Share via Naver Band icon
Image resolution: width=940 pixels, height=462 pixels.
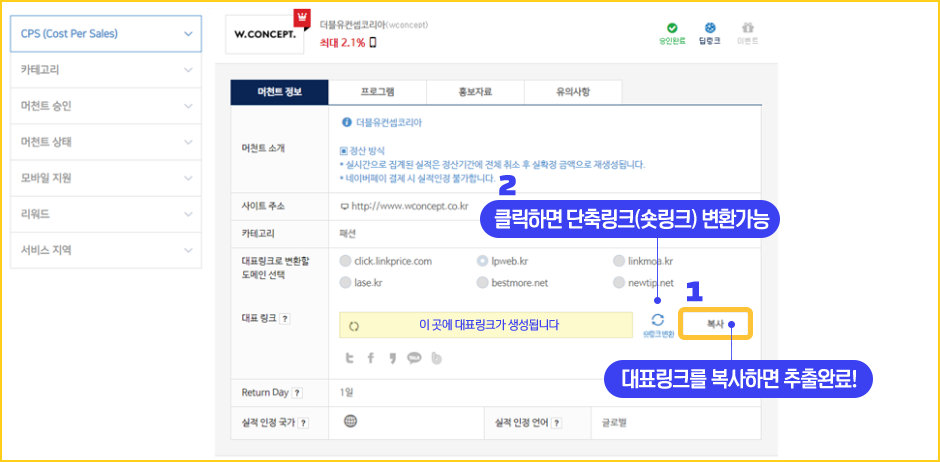[x=436, y=358]
